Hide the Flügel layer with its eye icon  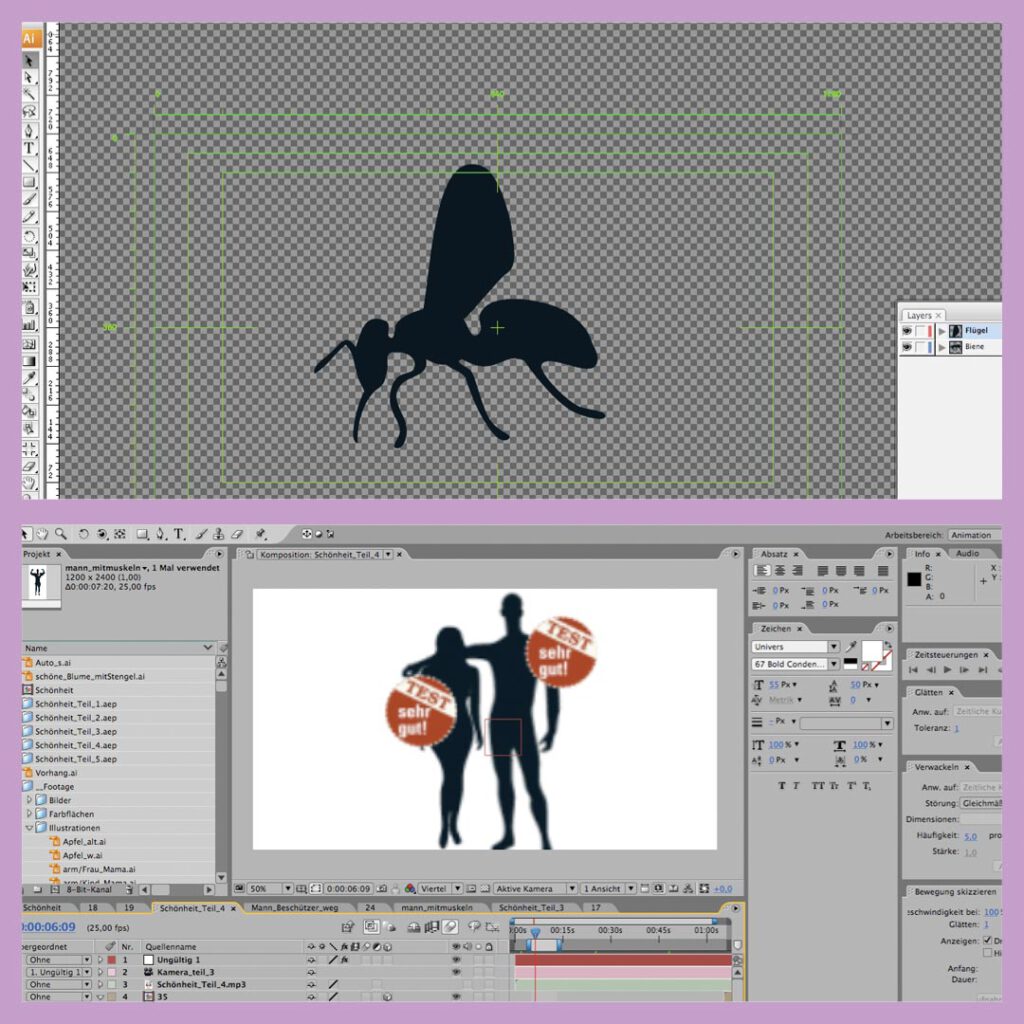[x=907, y=330]
